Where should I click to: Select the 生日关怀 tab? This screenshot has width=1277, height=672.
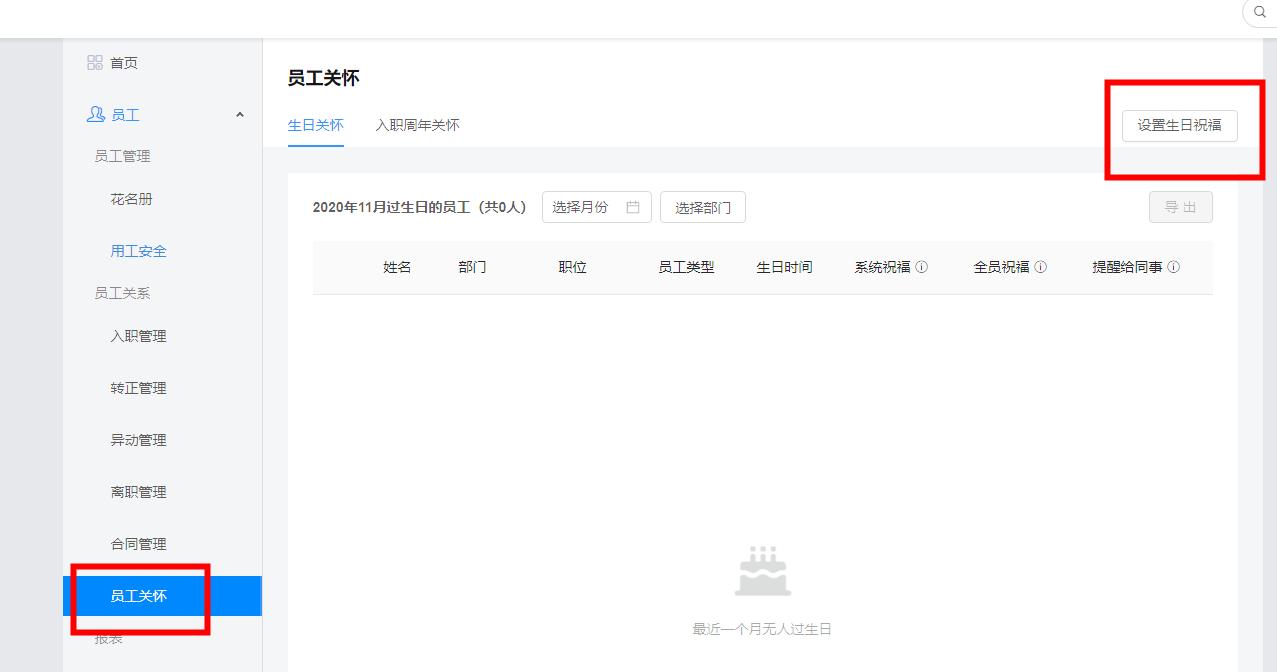click(x=316, y=125)
